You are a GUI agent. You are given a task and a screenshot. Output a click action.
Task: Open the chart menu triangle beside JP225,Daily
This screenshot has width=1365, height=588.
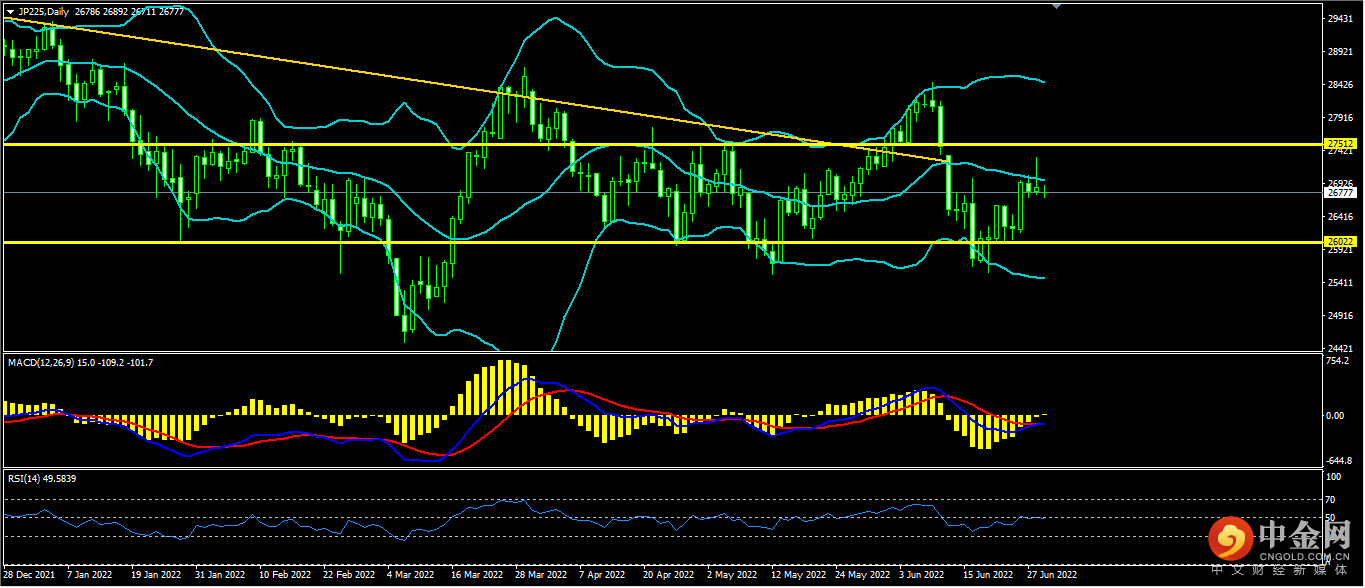pos(10,12)
